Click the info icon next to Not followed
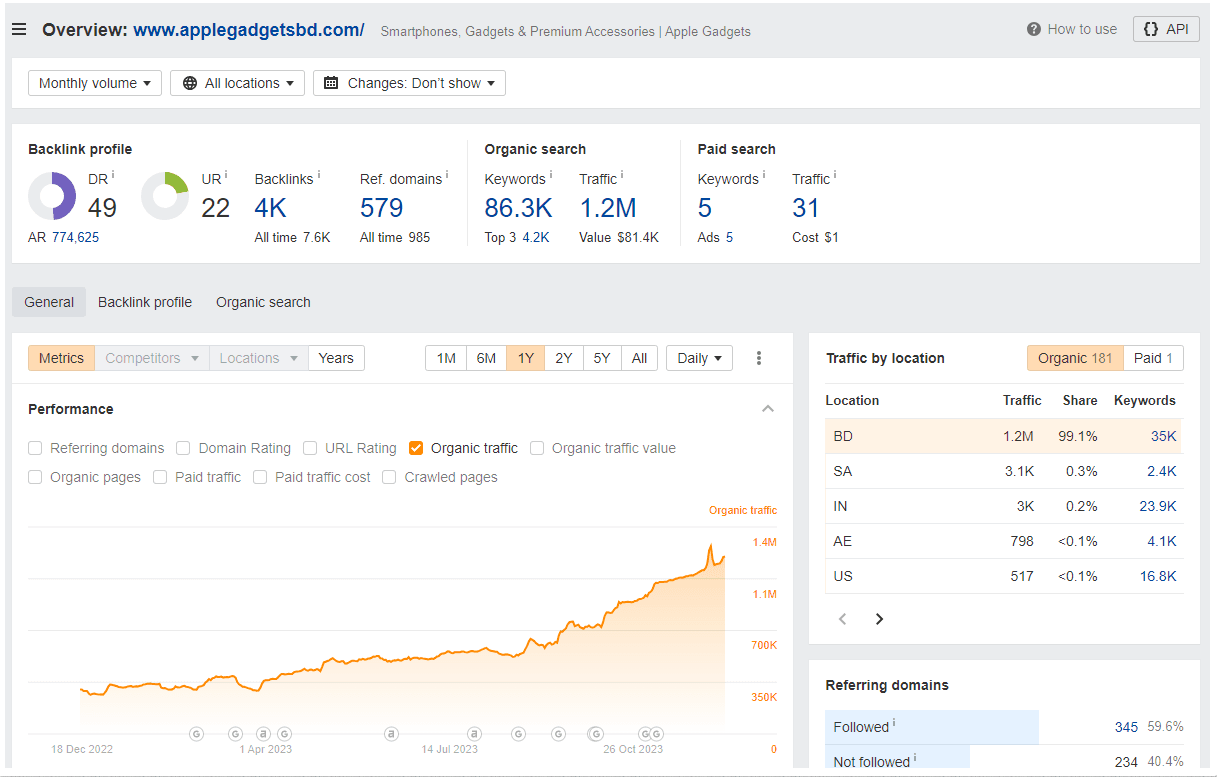Image resolution: width=1217 pixels, height=777 pixels. click(x=915, y=758)
